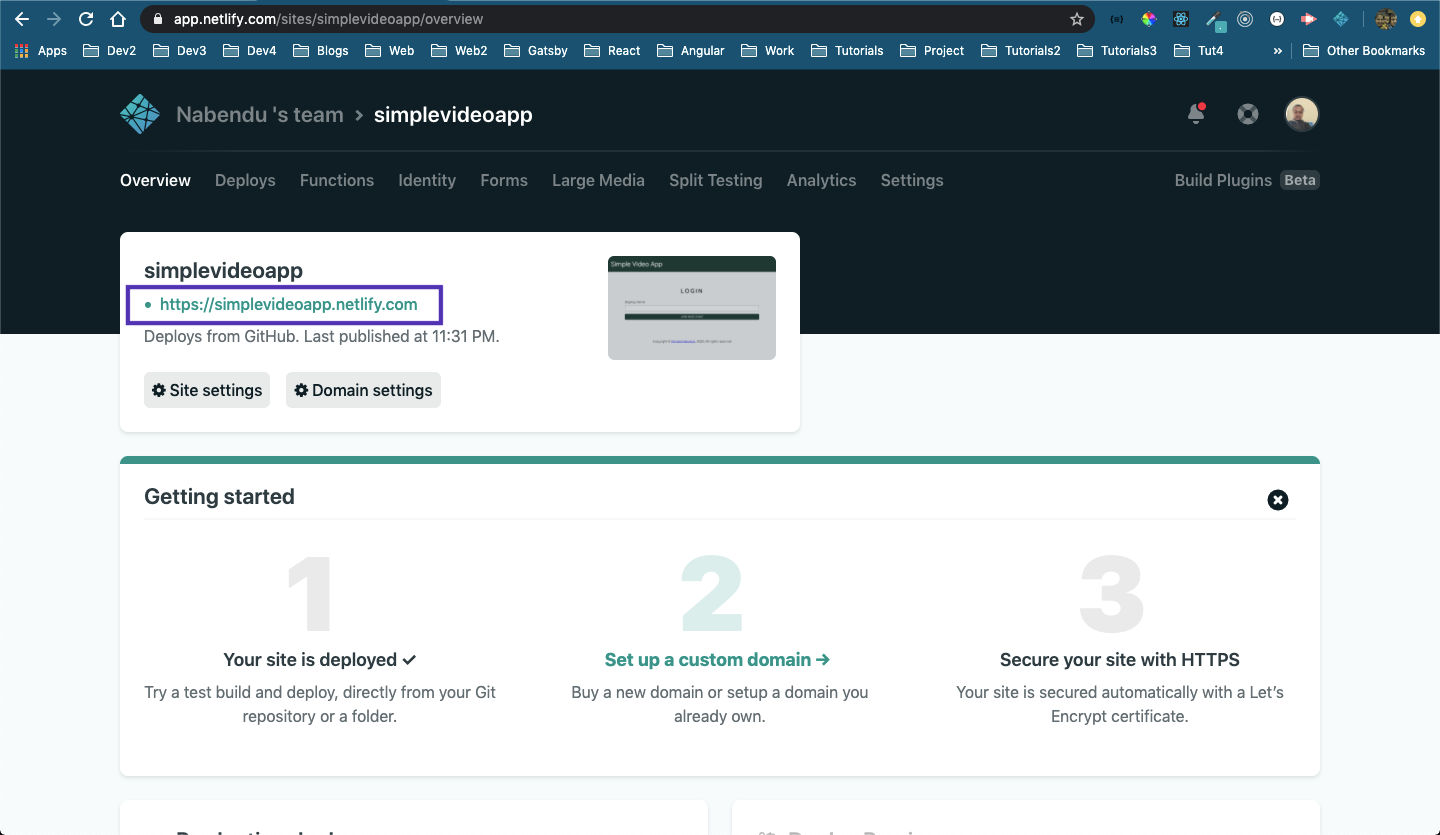Click the 'Your site is deployed' heading
The width and height of the screenshot is (1440, 835).
pyautogui.click(x=320, y=659)
